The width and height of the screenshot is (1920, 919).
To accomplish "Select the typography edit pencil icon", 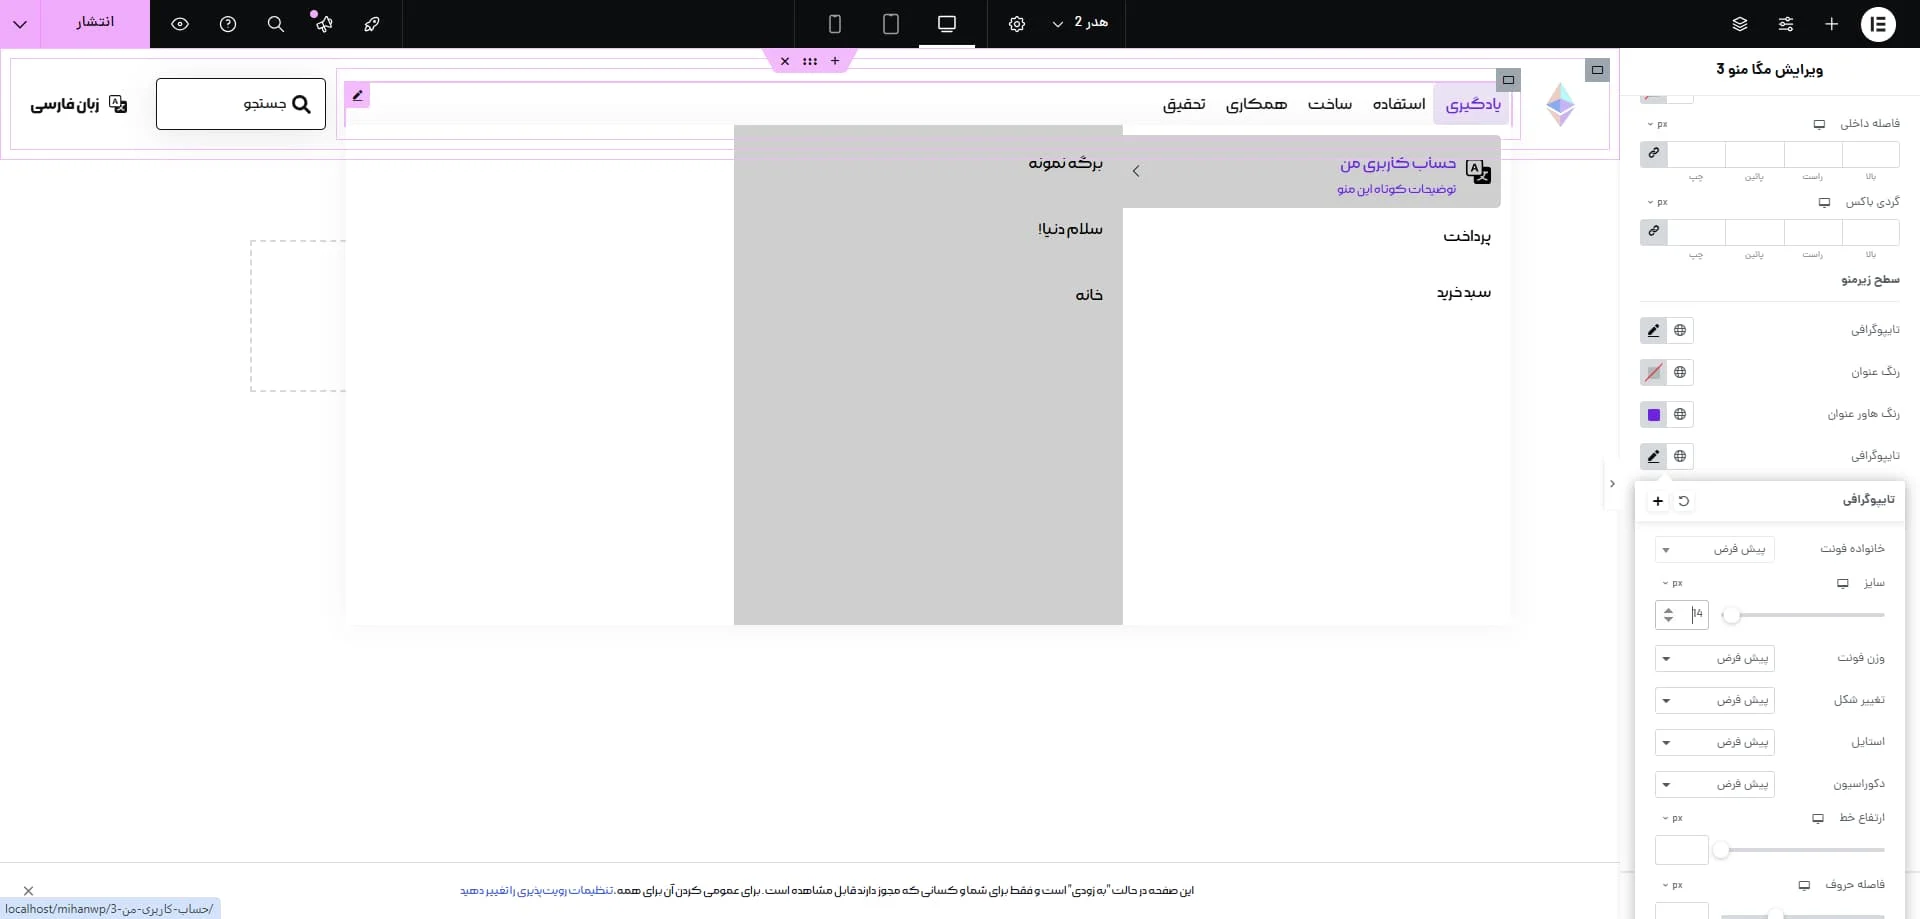I will 1653,330.
